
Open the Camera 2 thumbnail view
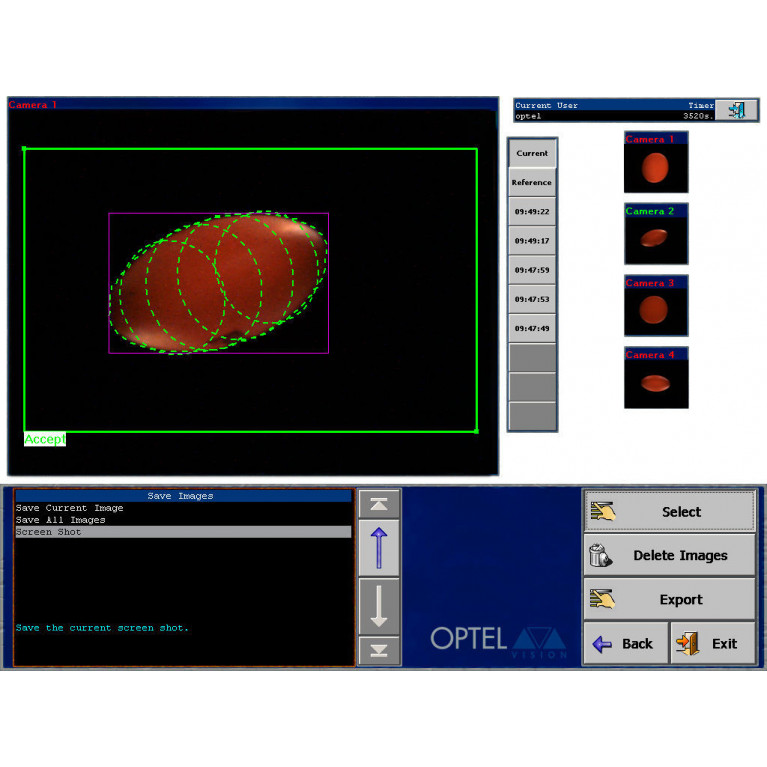click(656, 234)
